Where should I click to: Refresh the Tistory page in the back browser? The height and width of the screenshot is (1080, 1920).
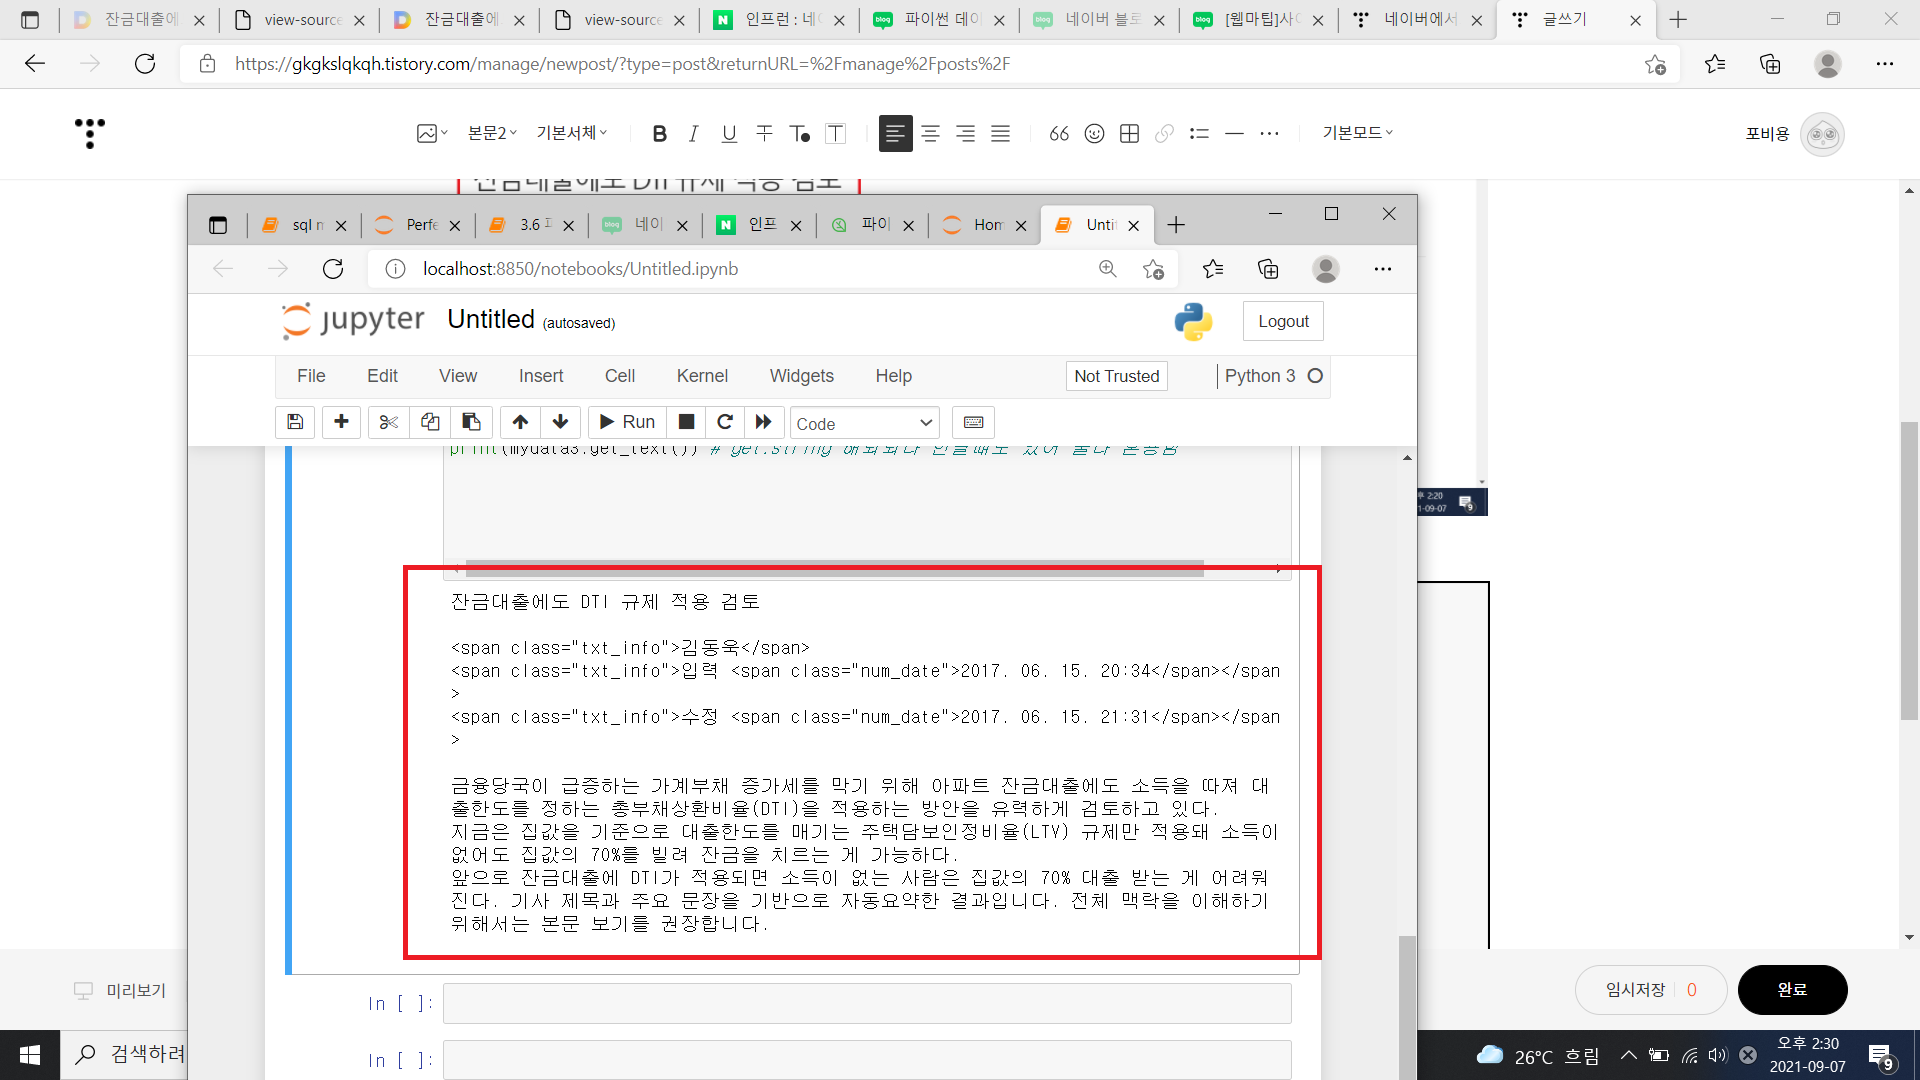(145, 64)
